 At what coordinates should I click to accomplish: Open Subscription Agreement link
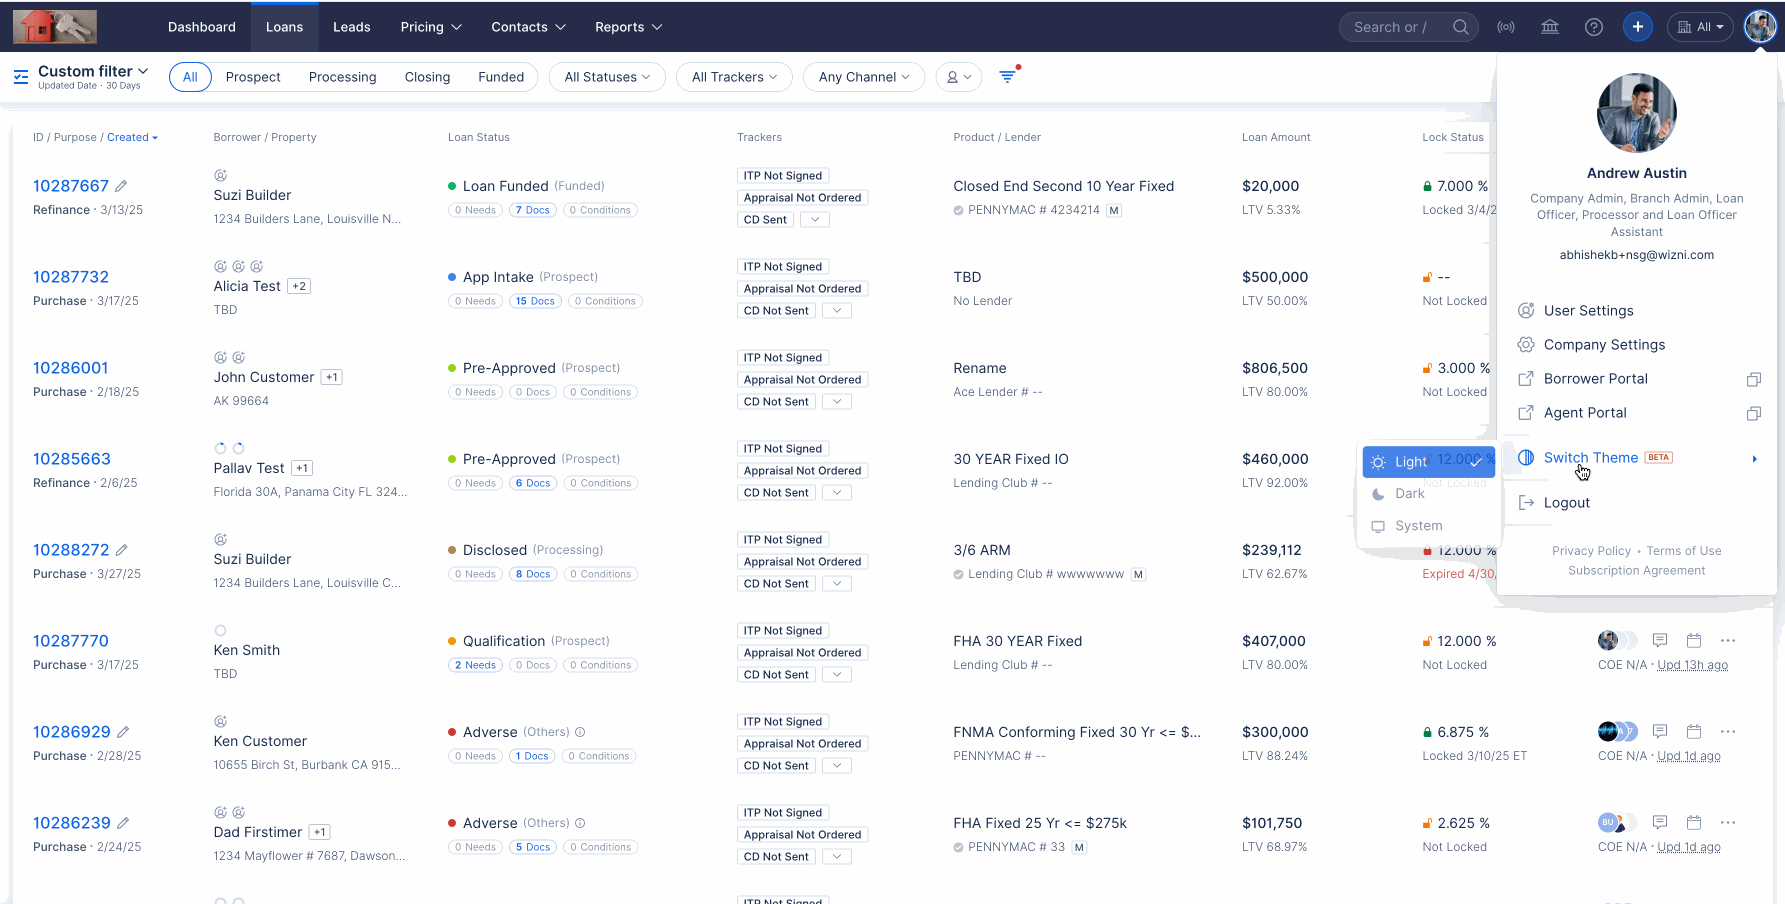pos(1637,571)
